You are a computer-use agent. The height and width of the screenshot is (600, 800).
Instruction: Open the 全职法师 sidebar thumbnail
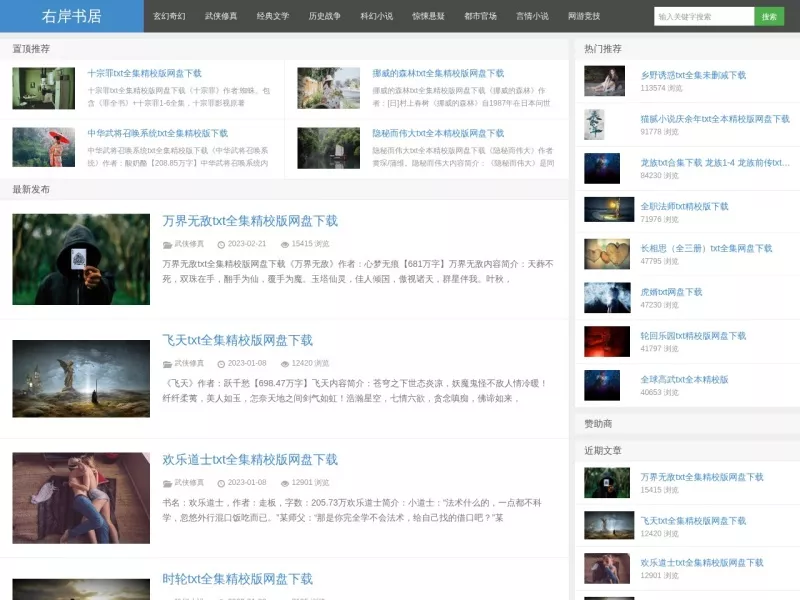pyautogui.click(x=609, y=209)
